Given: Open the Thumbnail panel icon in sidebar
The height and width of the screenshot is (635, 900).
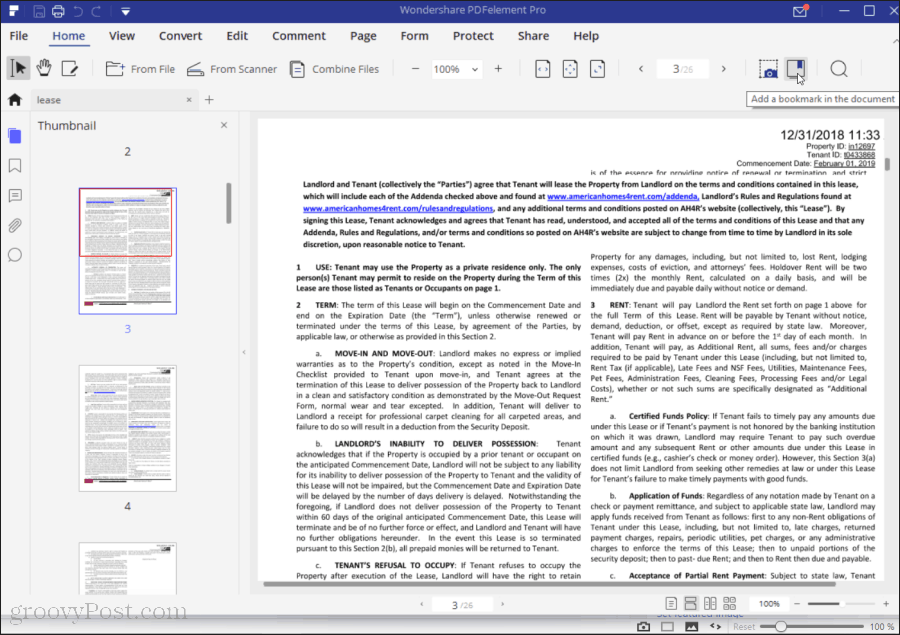Looking at the screenshot, I should click(13, 135).
